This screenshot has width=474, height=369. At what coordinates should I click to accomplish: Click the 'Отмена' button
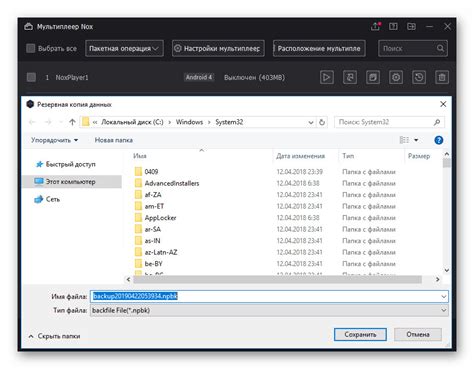(418, 334)
